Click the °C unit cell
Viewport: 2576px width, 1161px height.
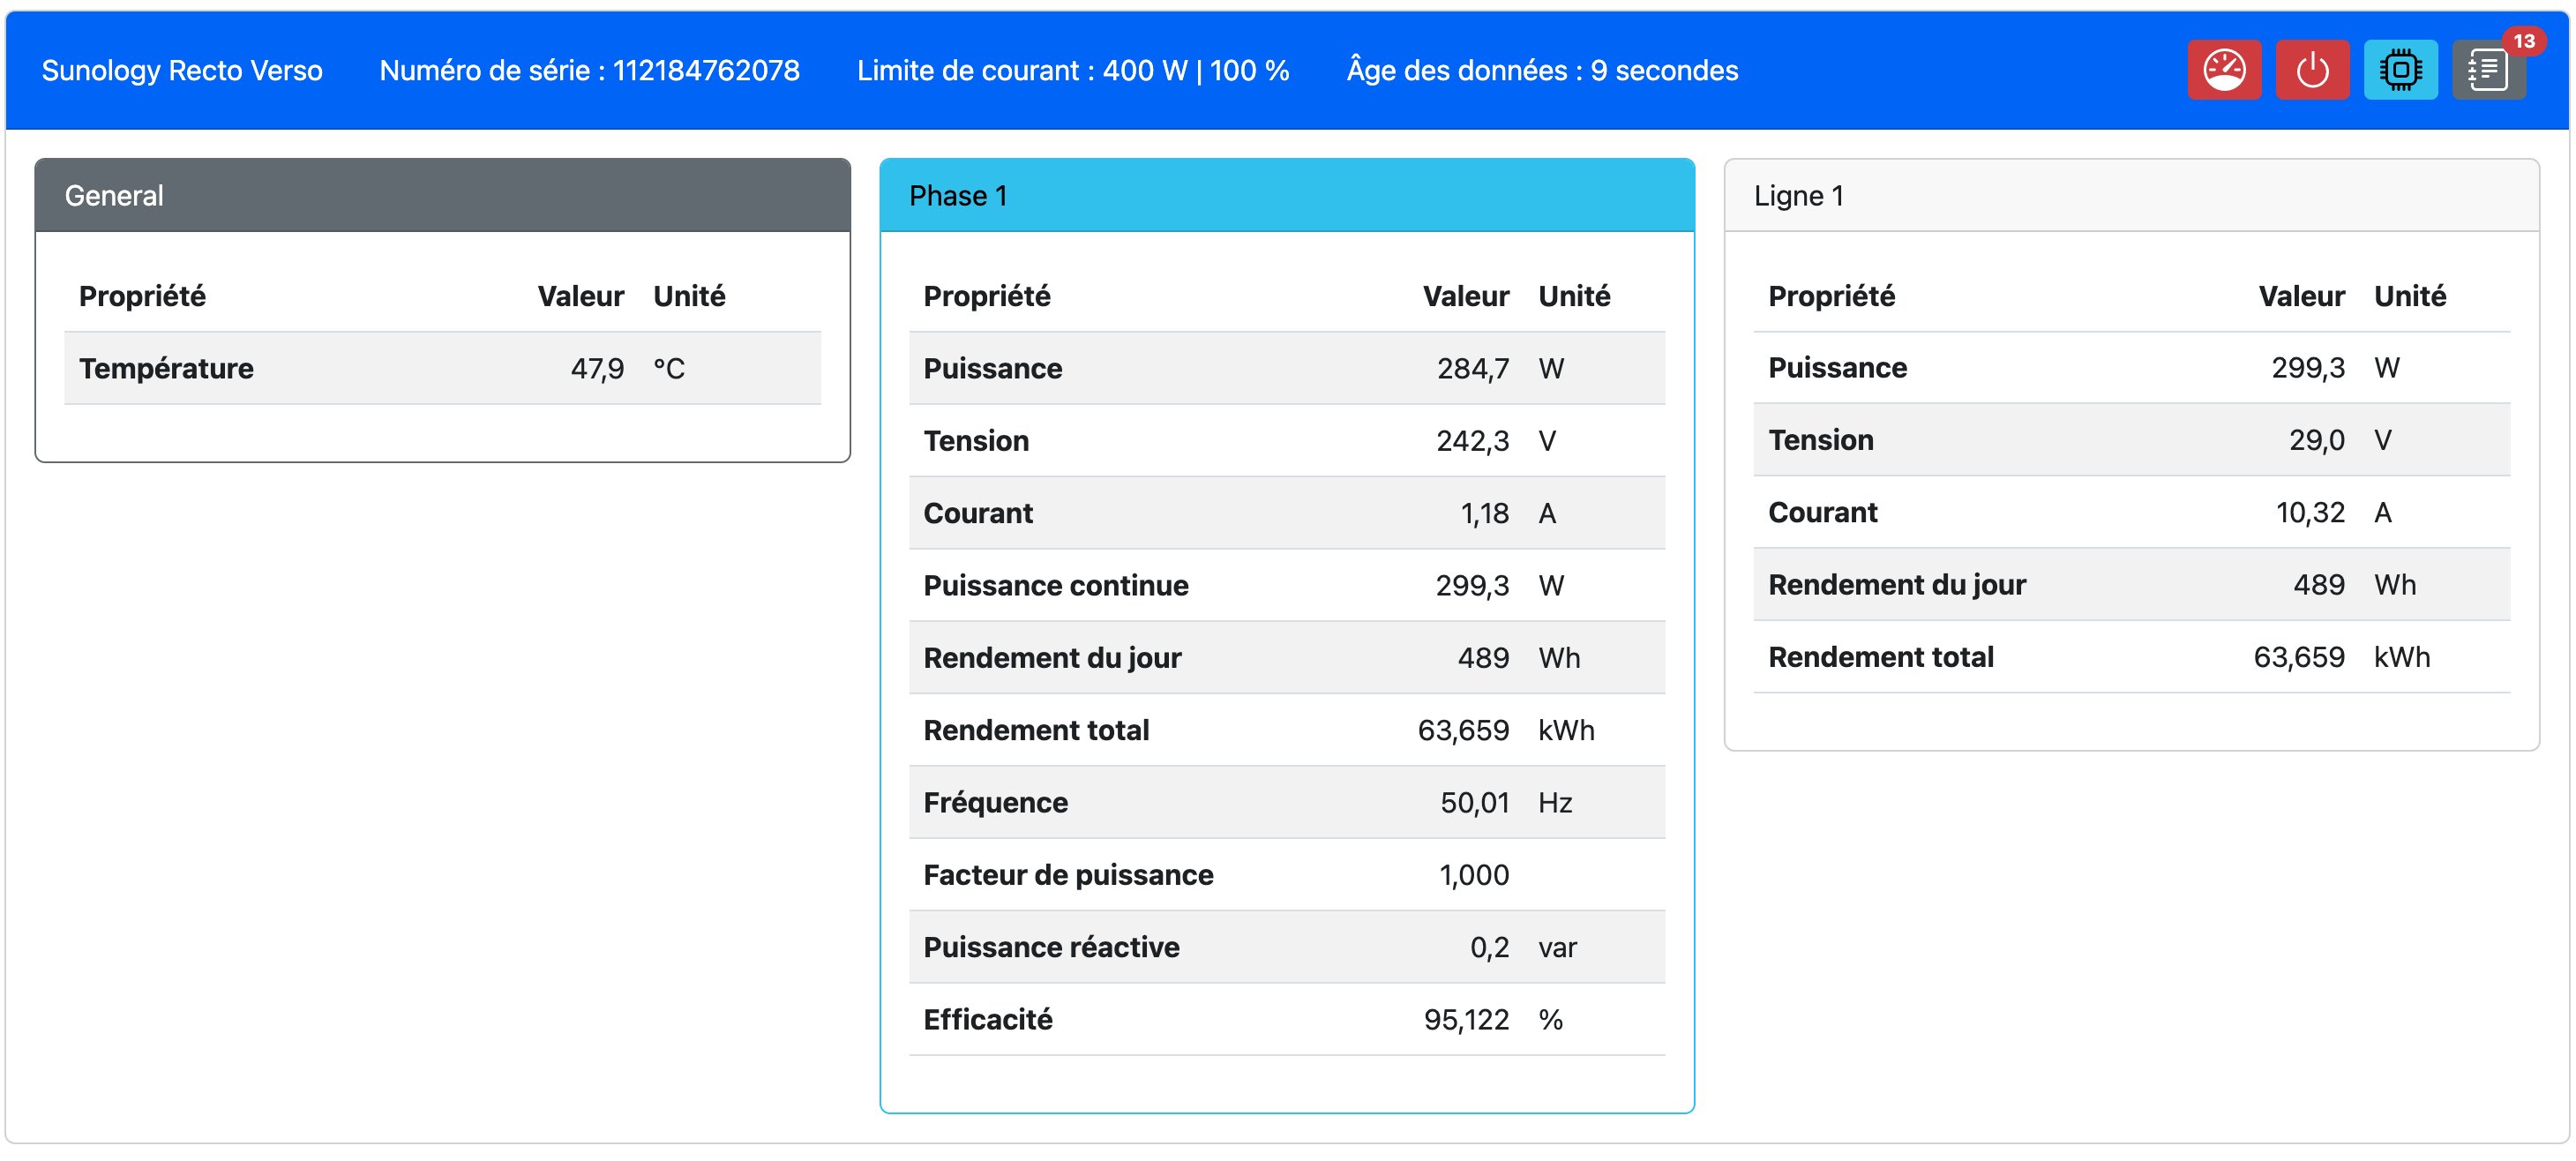[x=669, y=368]
